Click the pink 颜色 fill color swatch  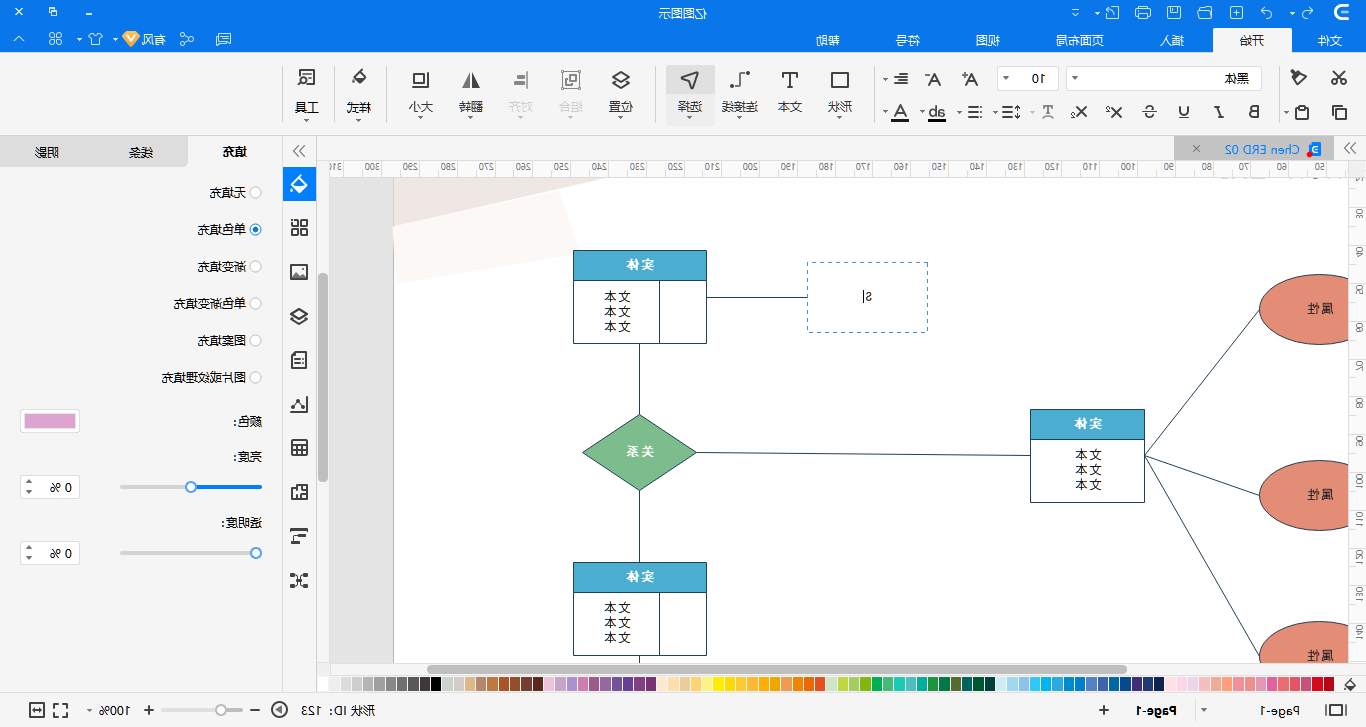pos(50,421)
